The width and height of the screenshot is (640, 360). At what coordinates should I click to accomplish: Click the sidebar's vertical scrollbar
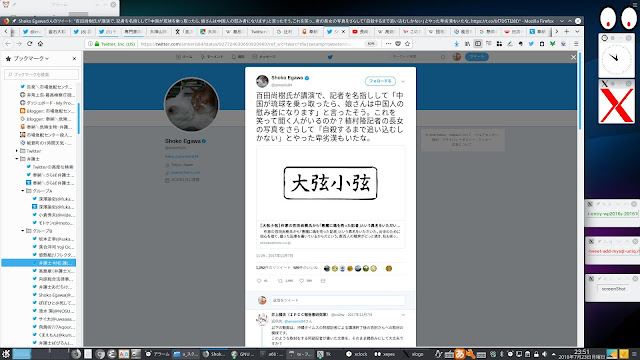(x=78, y=118)
